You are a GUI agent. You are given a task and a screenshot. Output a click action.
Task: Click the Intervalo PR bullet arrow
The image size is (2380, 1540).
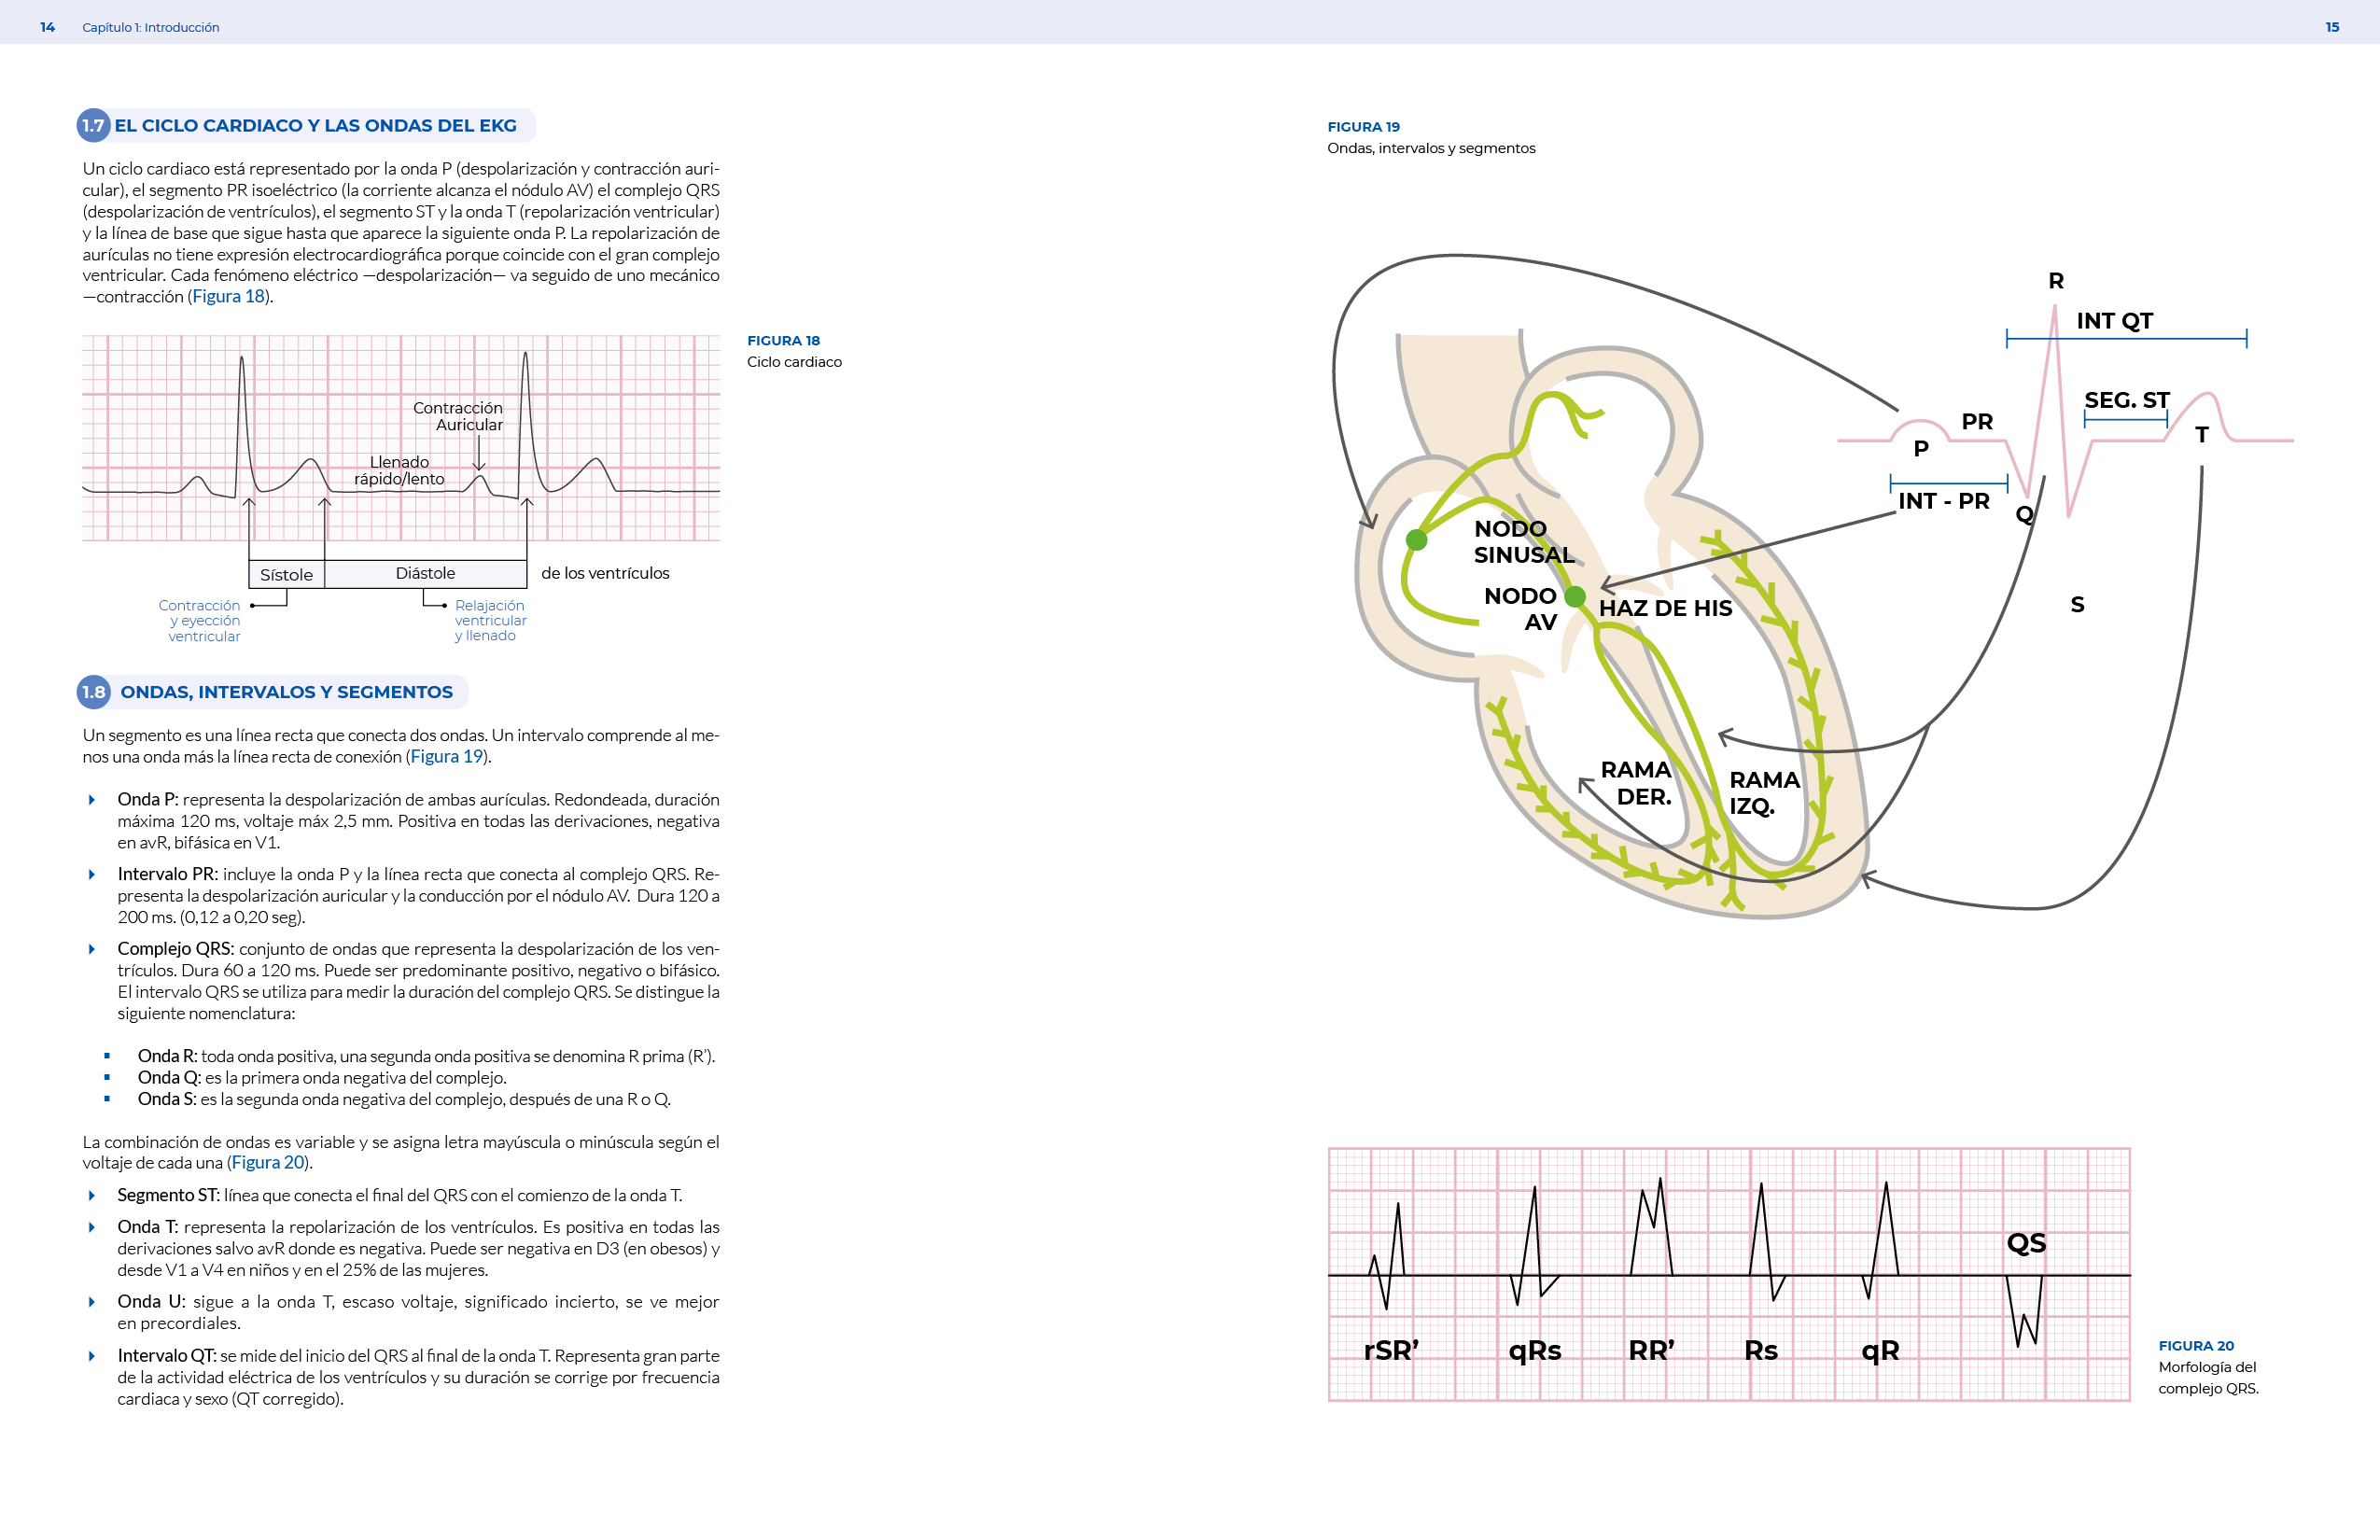(x=92, y=875)
